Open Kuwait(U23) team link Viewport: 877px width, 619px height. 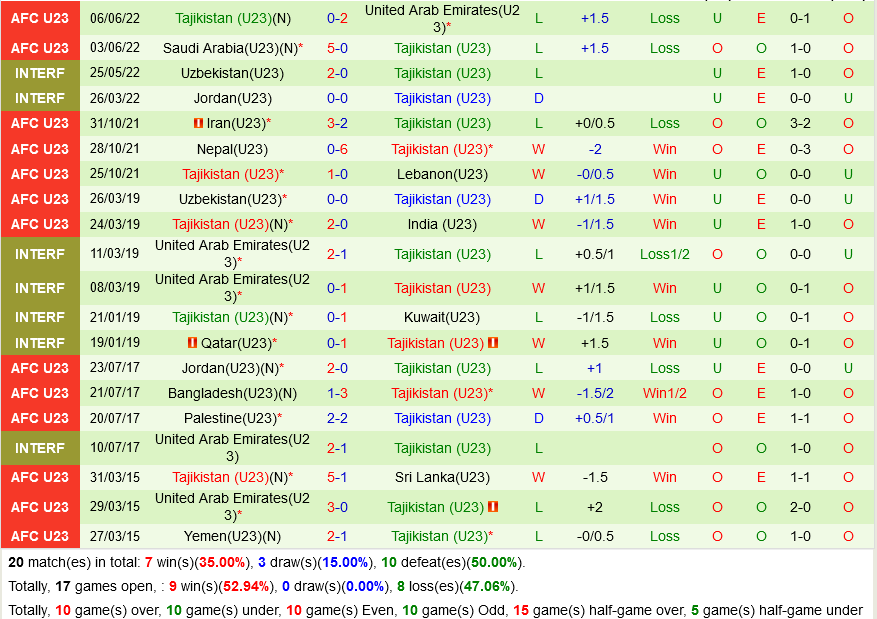click(442, 318)
